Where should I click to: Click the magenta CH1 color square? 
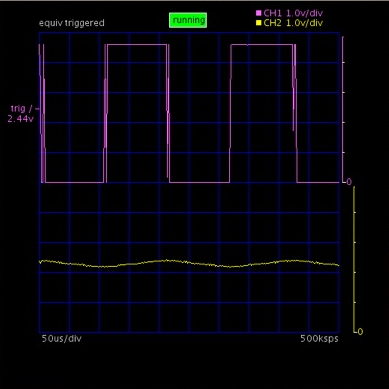[259, 13]
